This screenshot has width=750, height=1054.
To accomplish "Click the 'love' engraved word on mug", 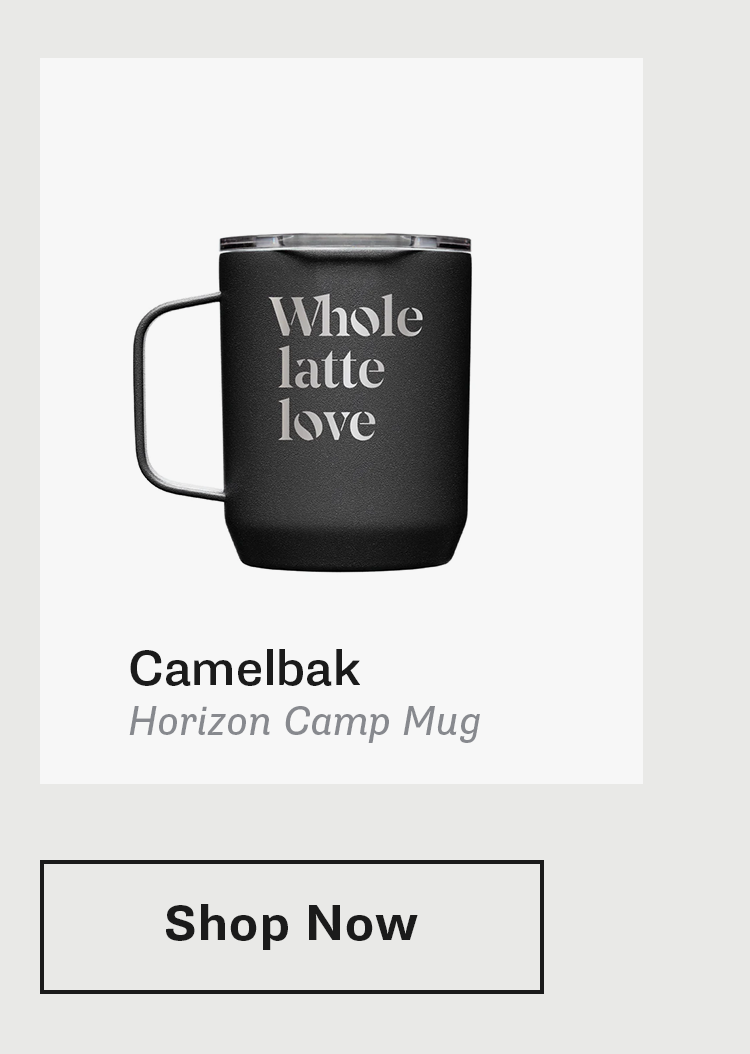I will [327, 419].
